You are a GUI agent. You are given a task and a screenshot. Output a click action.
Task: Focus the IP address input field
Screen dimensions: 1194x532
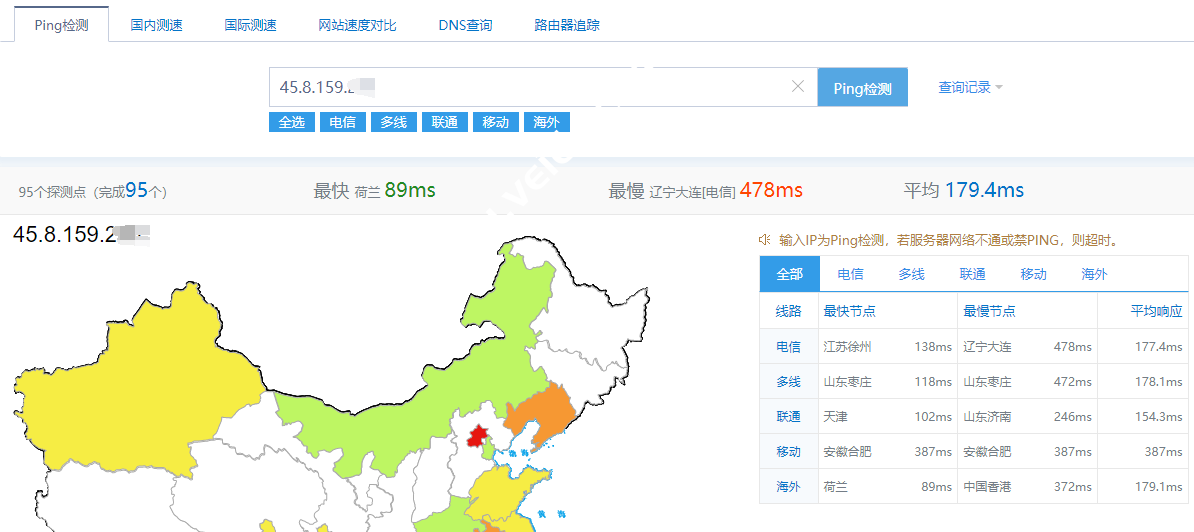point(543,88)
